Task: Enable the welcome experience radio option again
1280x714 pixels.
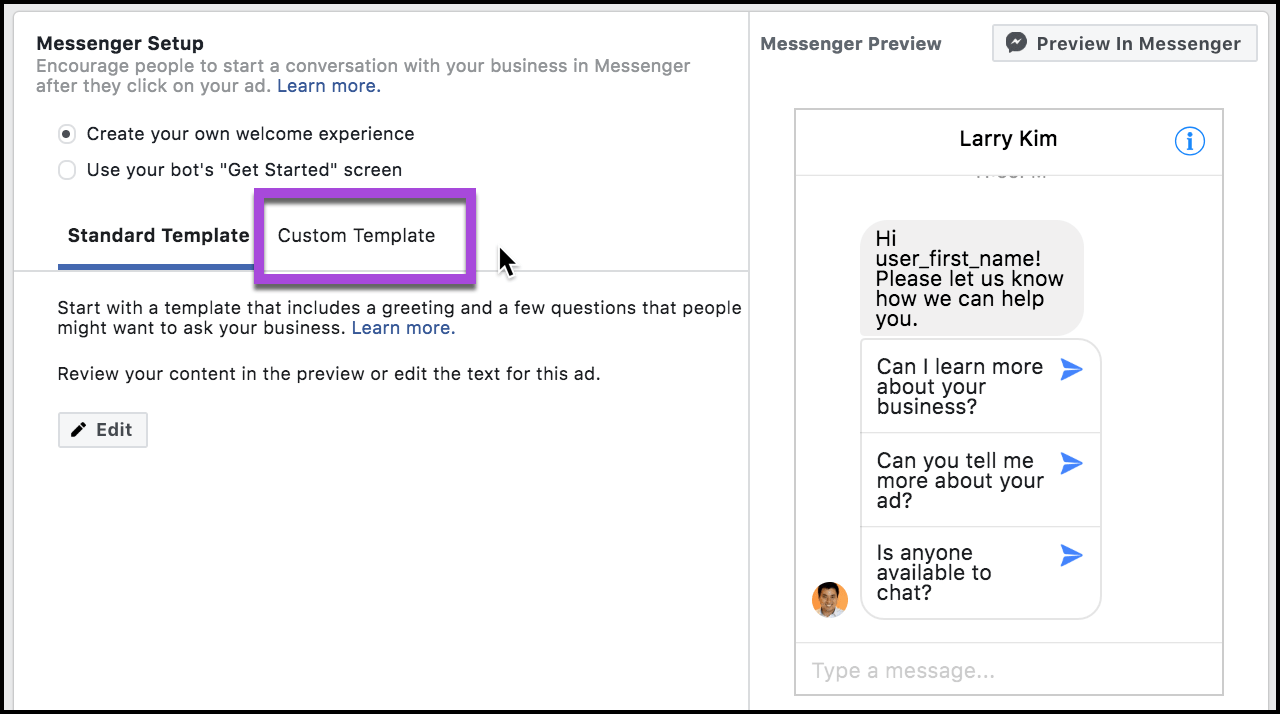Action: [66, 133]
